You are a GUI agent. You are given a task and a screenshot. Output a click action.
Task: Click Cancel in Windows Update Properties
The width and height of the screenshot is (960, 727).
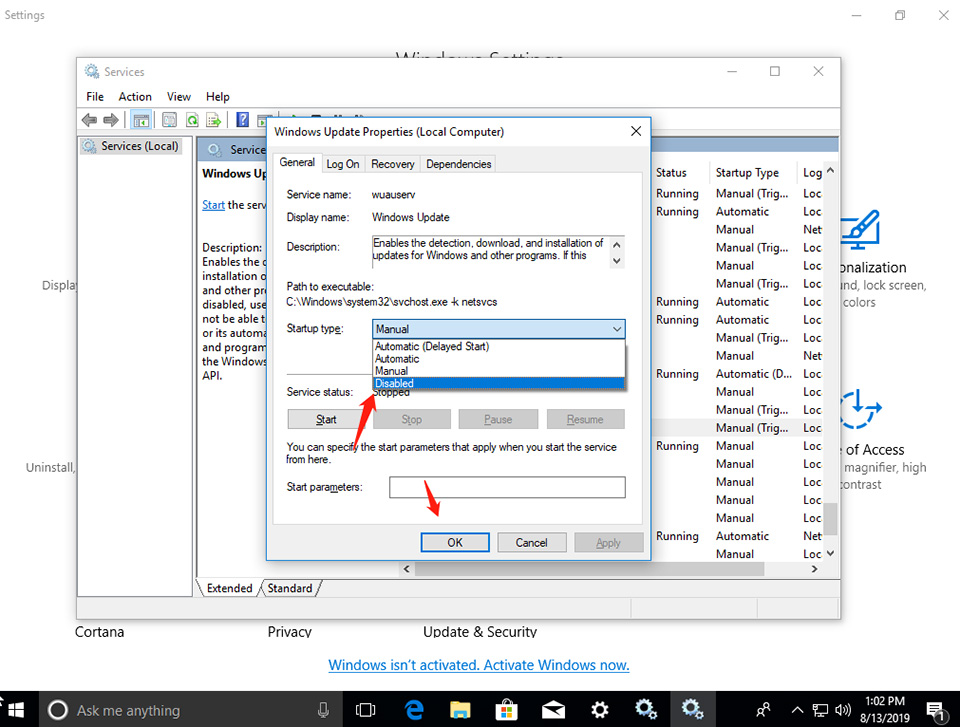(x=531, y=542)
